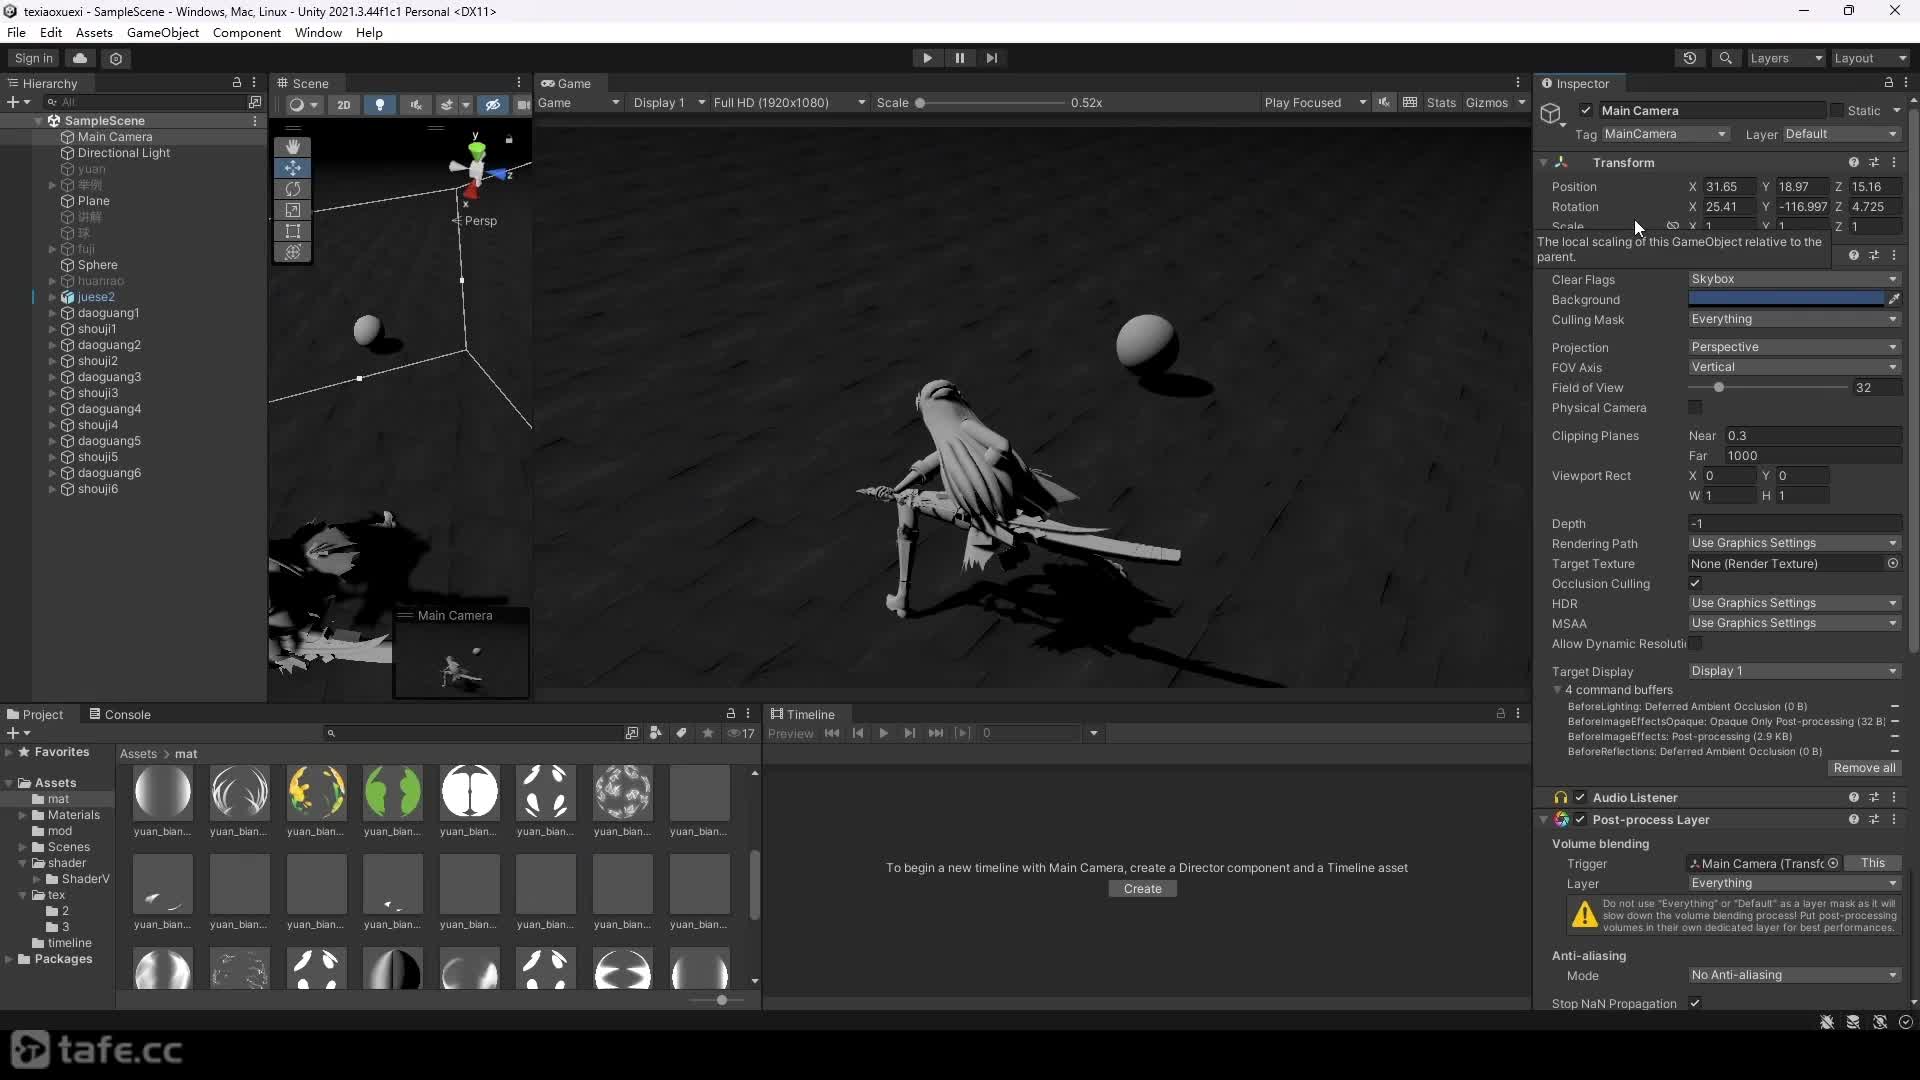This screenshot has height=1080, width=1920.
Task: Select the Move tool in Scene
Action: (293, 167)
